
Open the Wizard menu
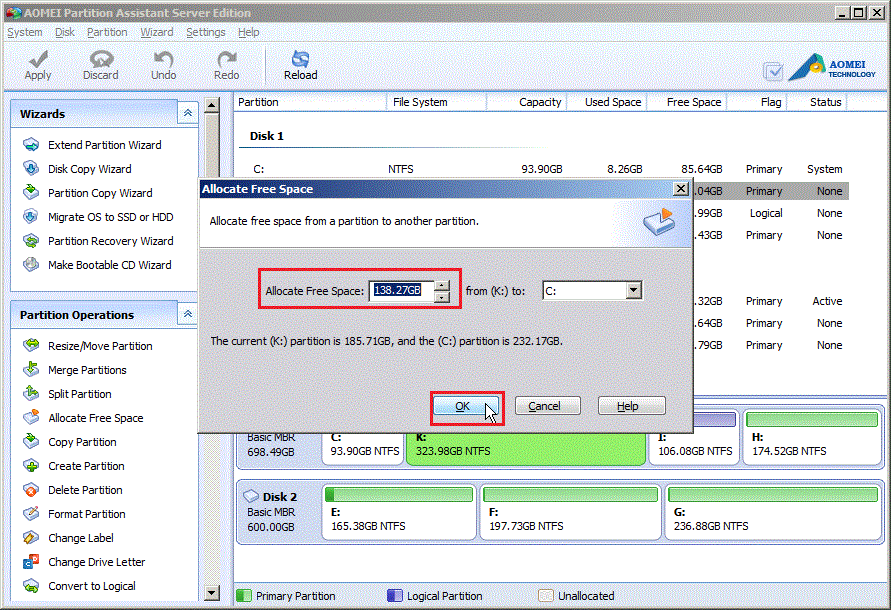(157, 32)
